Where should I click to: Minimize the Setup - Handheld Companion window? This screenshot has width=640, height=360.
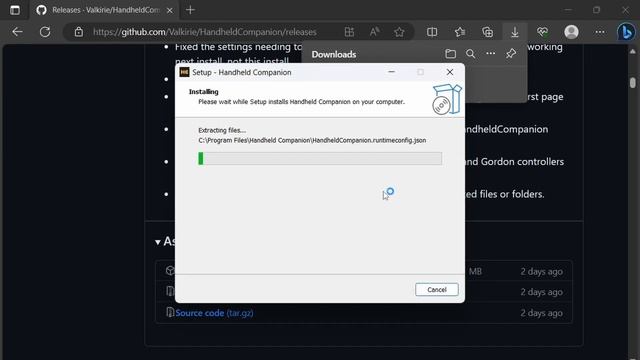click(x=391, y=72)
